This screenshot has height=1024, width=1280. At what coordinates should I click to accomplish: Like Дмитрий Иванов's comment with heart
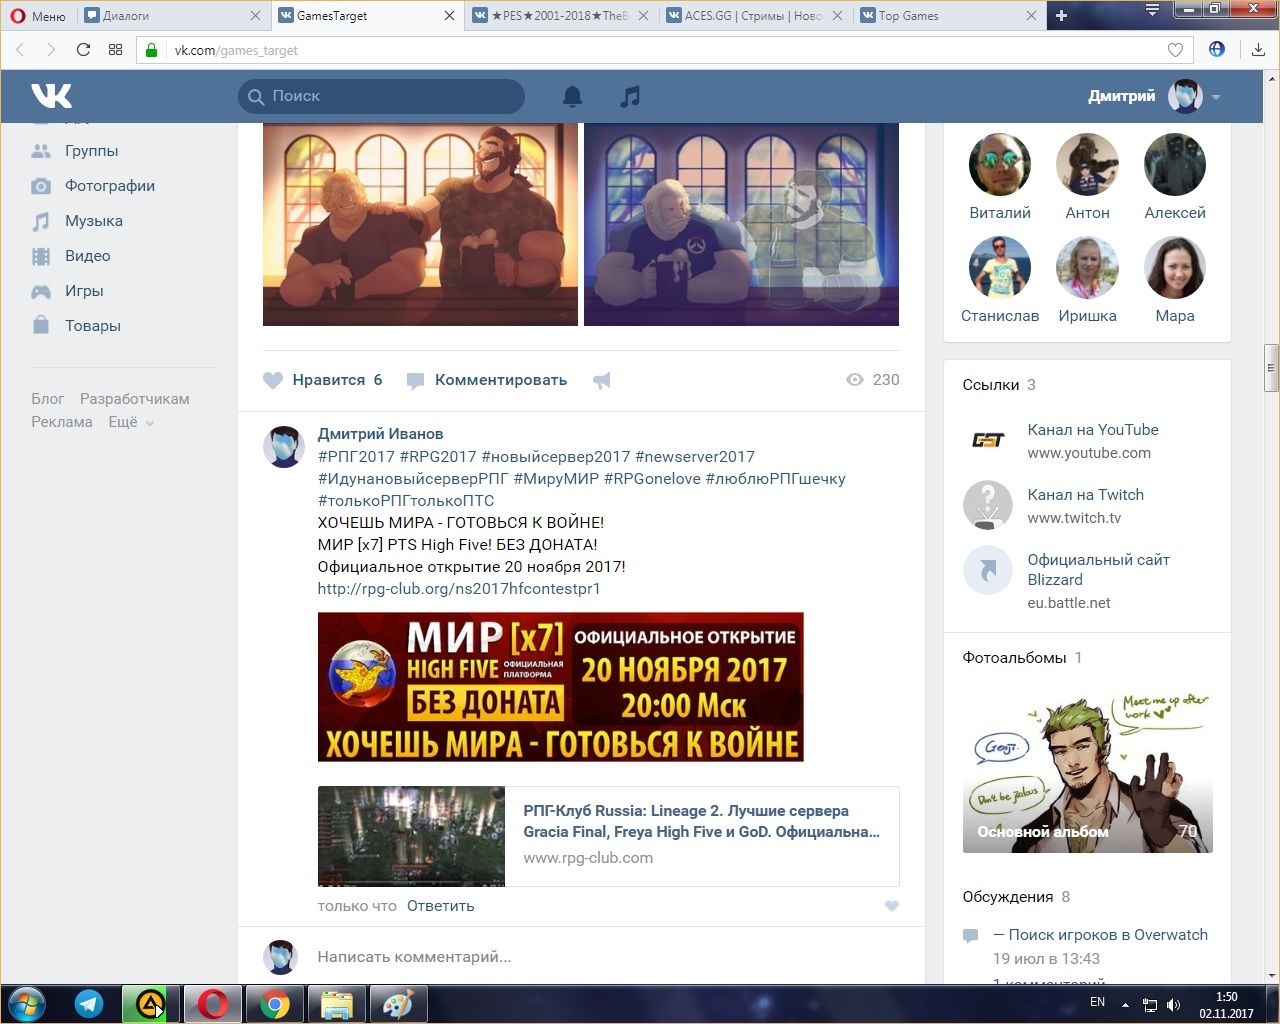click(x=891, y=906)
